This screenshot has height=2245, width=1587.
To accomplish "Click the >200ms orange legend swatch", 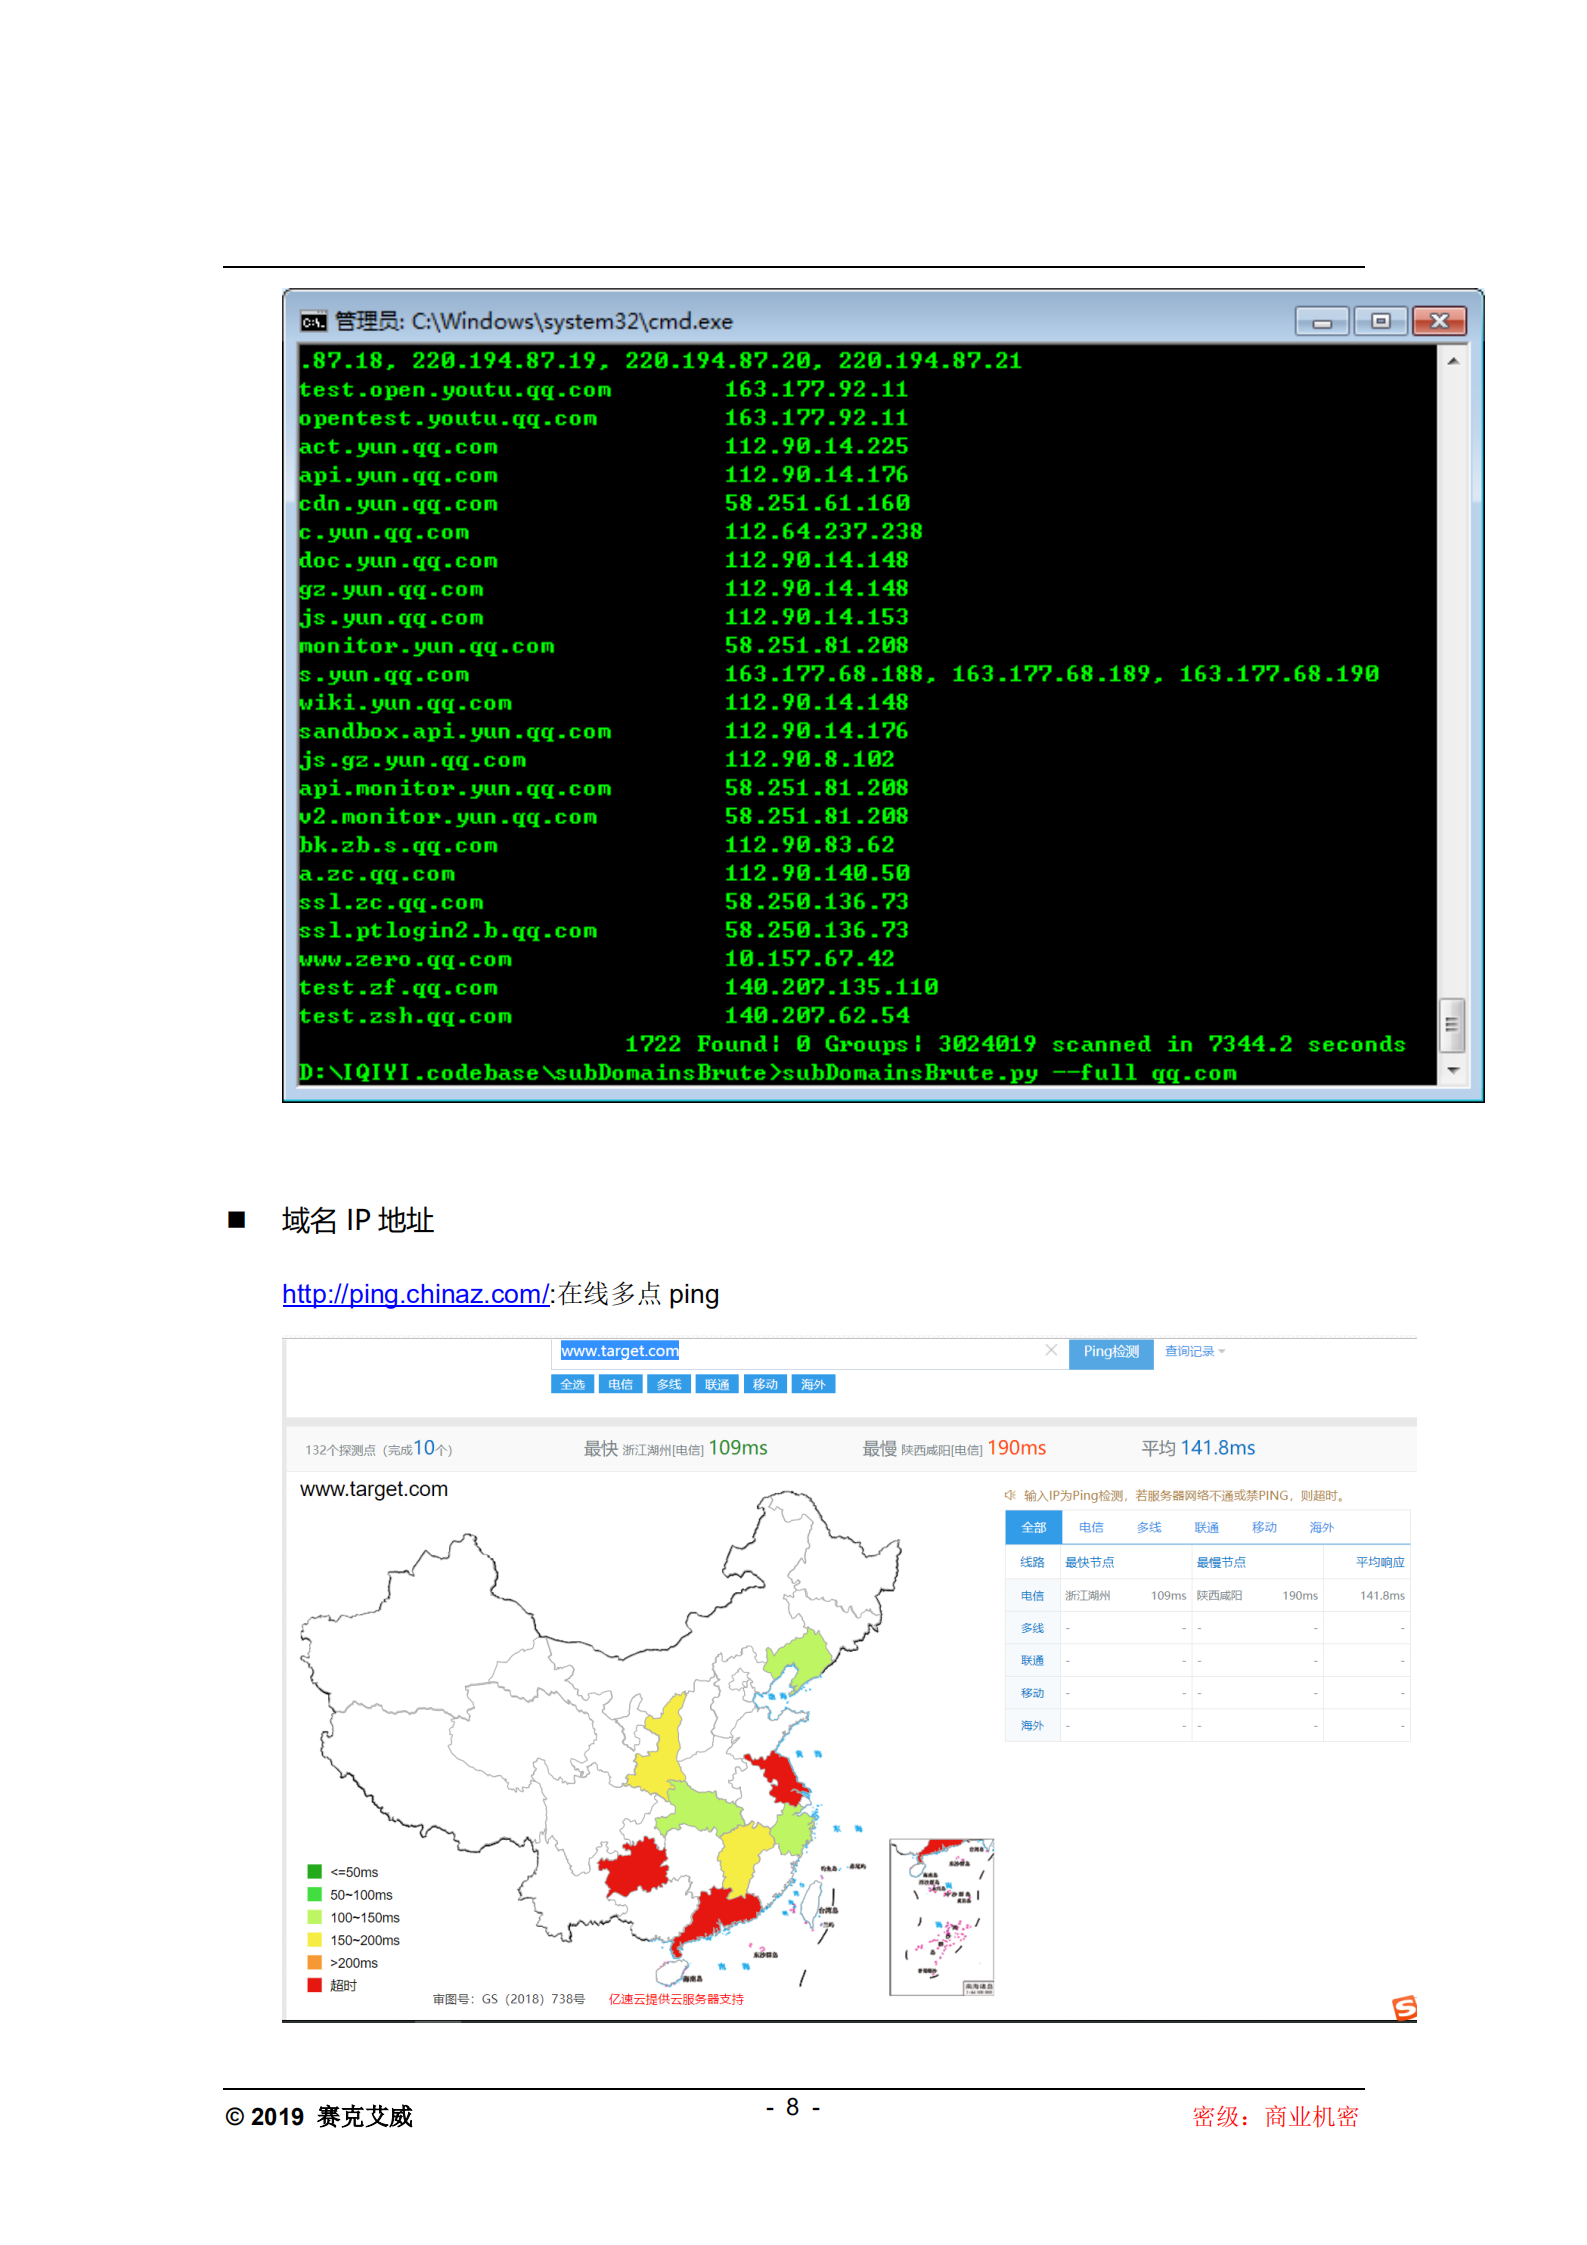I will 314,1962.
